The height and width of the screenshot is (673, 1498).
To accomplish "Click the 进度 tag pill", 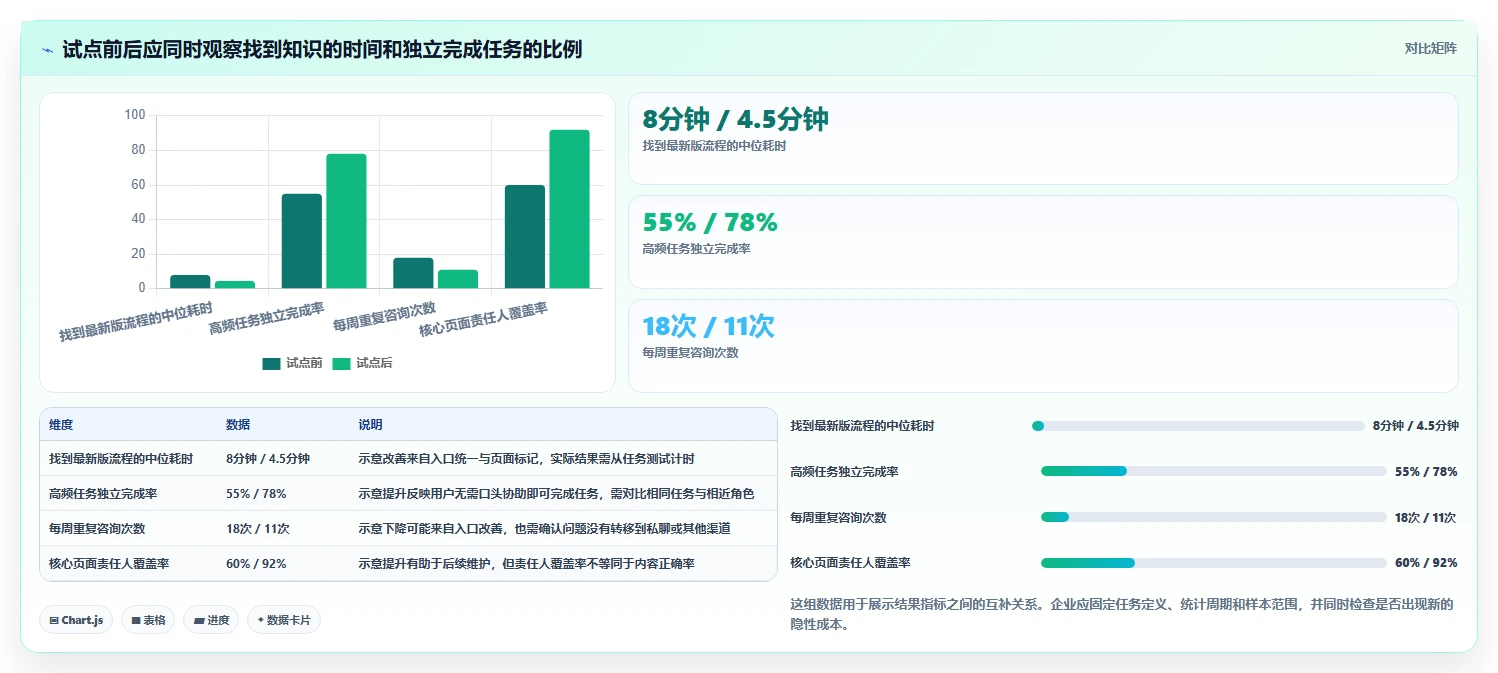I will point(211,620).
